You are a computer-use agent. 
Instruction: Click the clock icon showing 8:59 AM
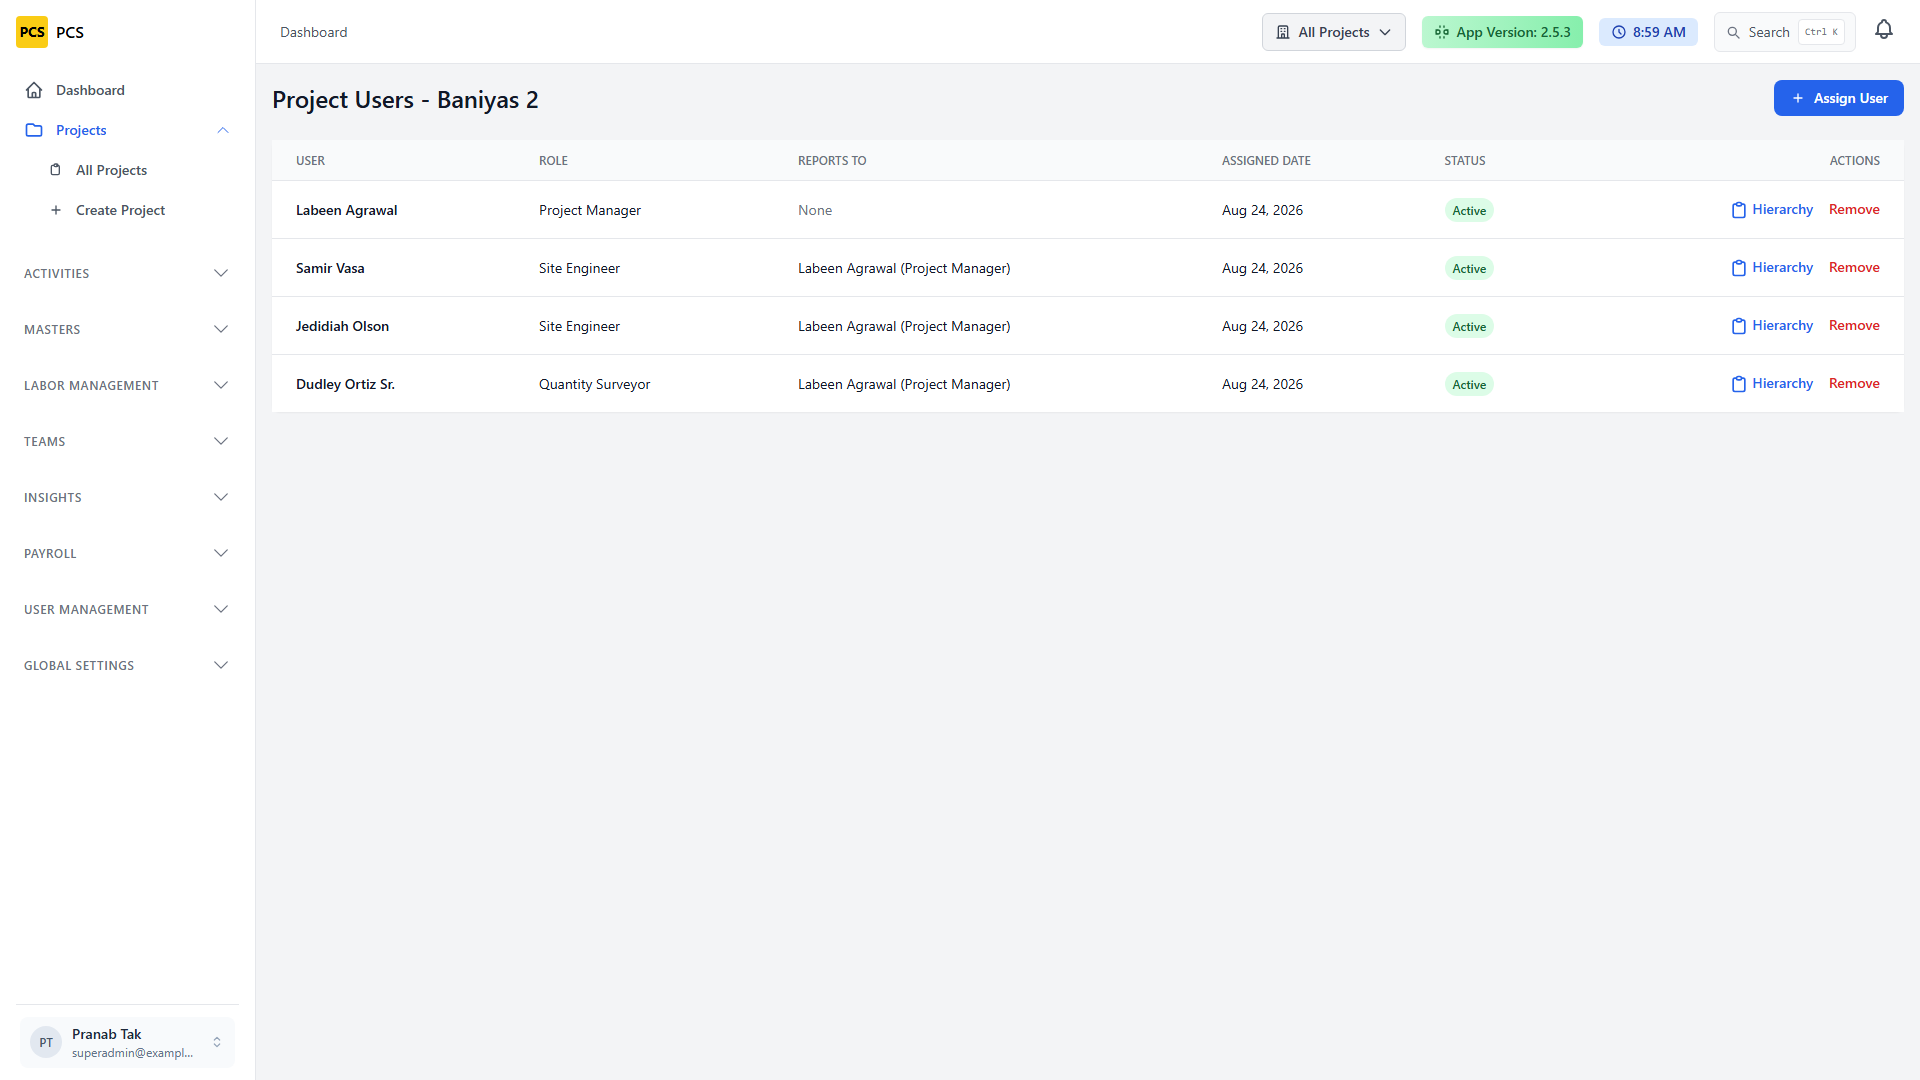[1619, 32]
